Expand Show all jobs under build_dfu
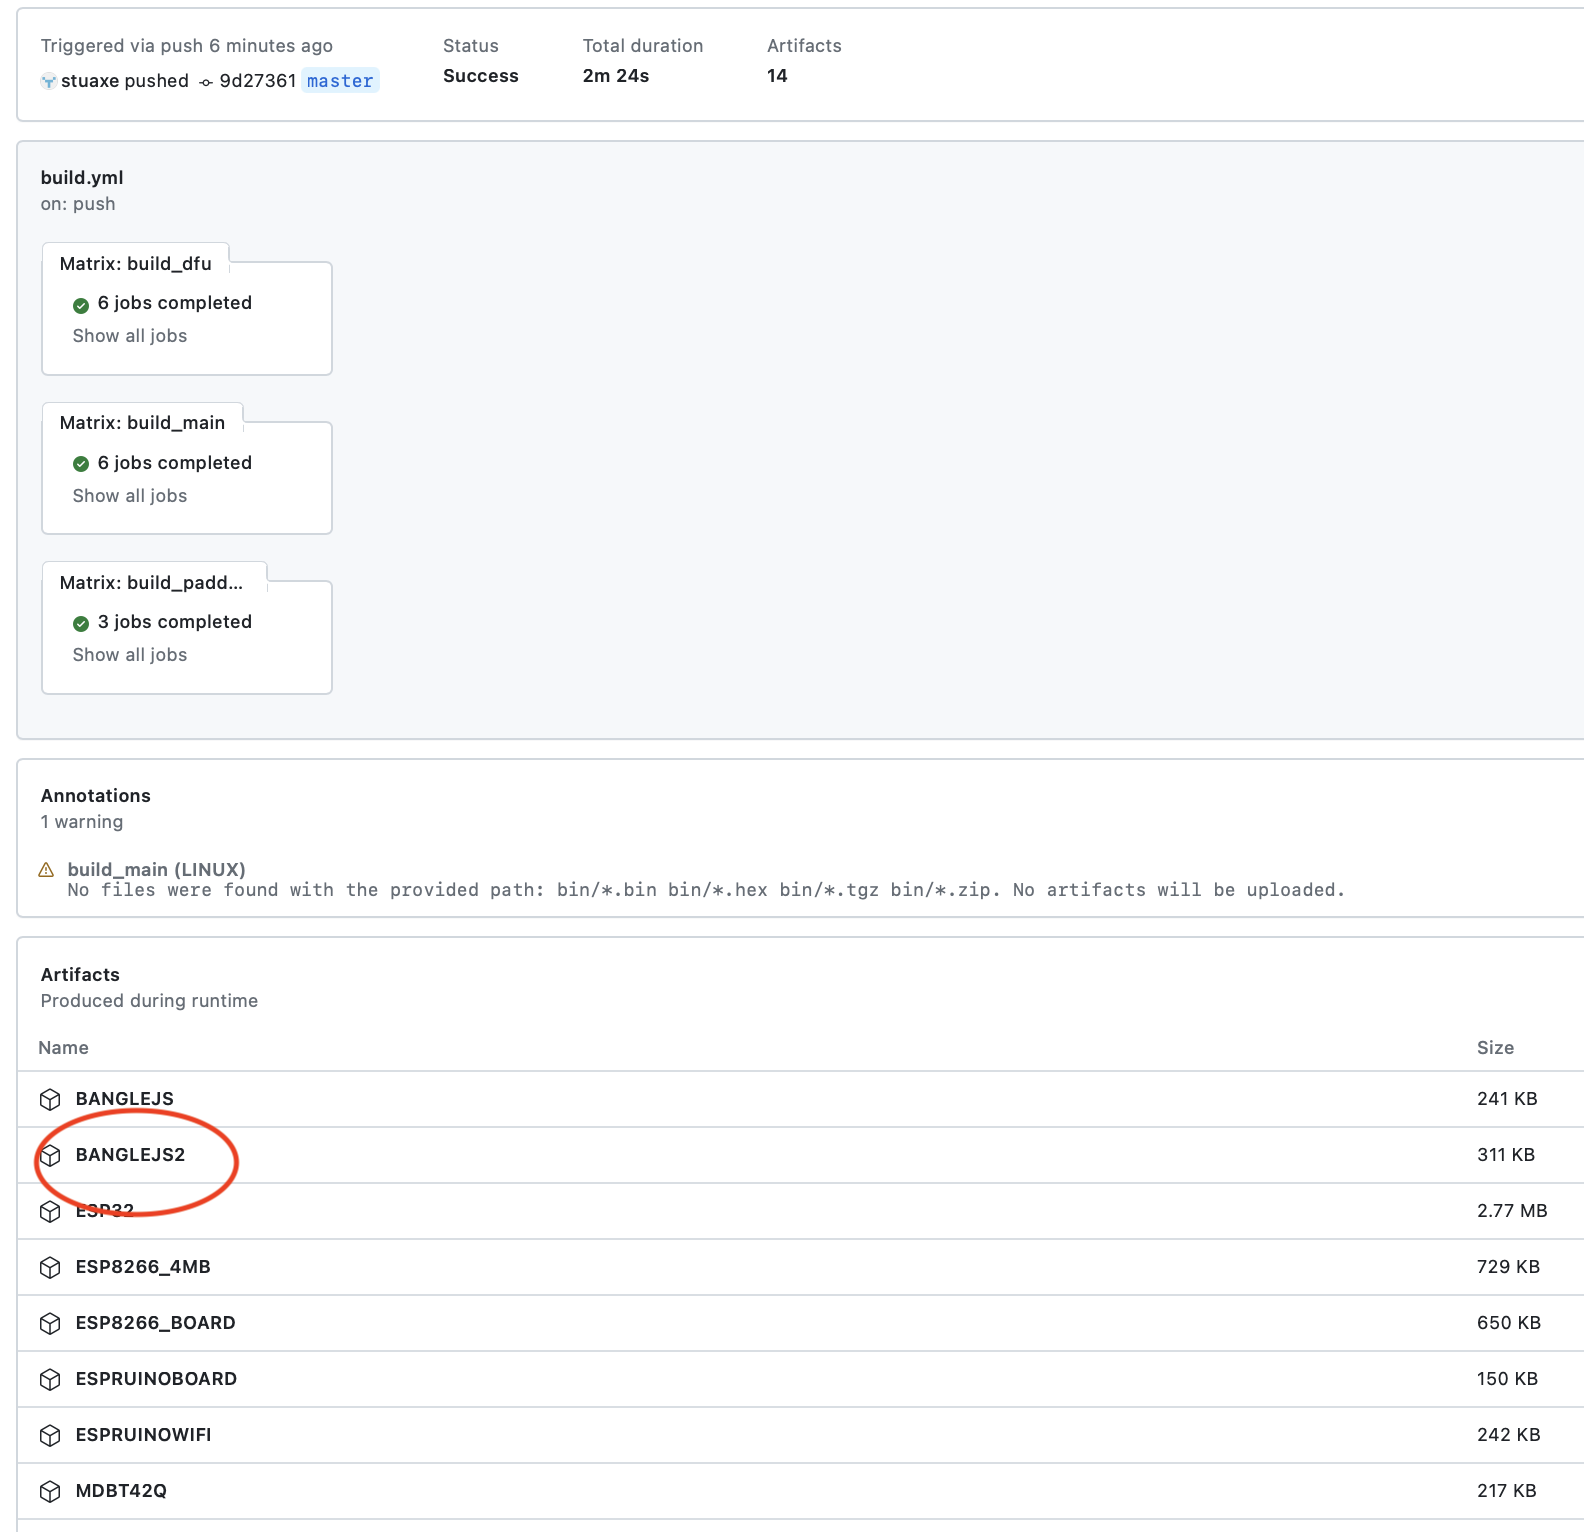 [x=130, y=336]
